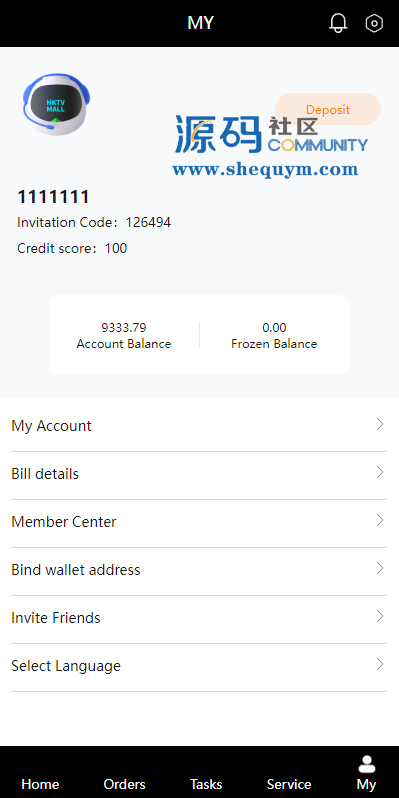Click the Deposit button
Screen dimensions: 399x798
tap(328, 109)
